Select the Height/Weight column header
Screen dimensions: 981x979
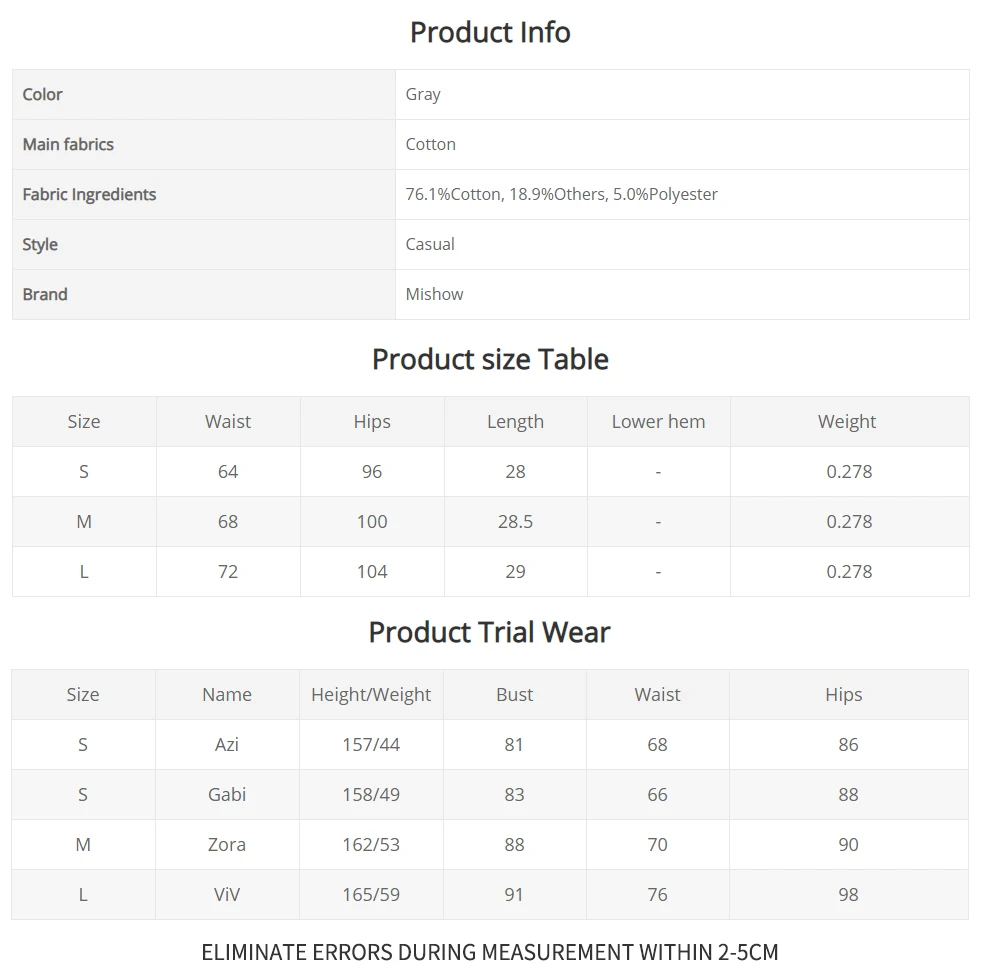point(371,694)
